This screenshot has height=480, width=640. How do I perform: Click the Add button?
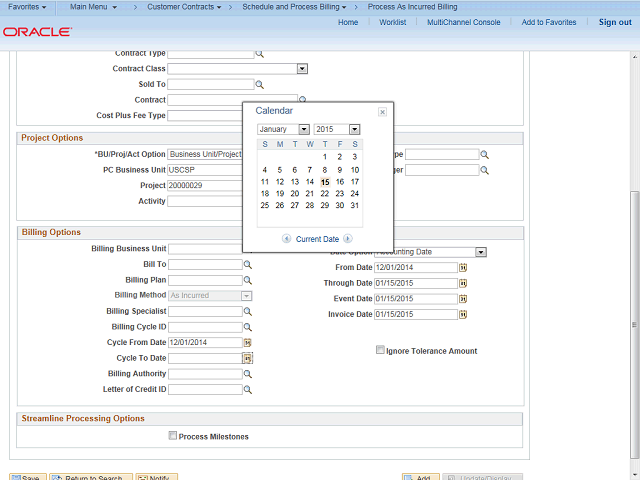[420, 477]
